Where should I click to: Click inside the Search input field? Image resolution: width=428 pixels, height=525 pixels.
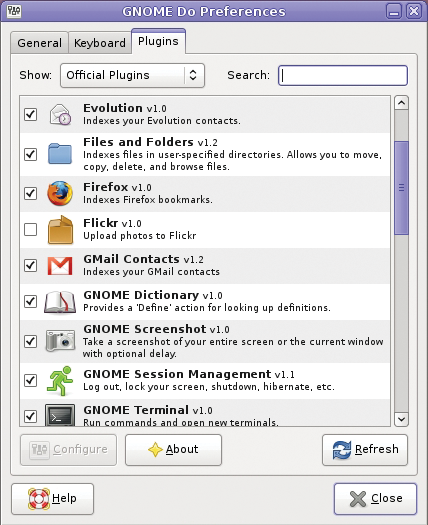(343, 75)
